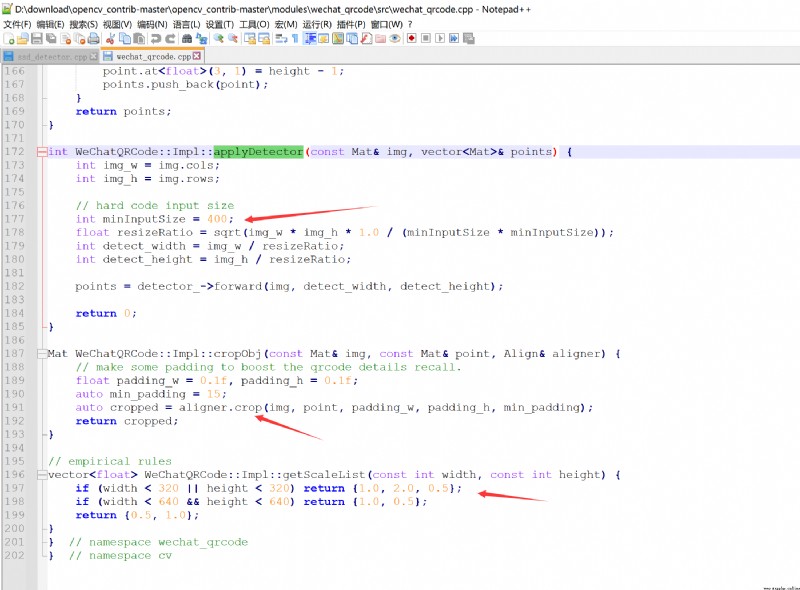800x590 pixels.
Task: Toggle the Document Map icon
Action: pos(338,39)
